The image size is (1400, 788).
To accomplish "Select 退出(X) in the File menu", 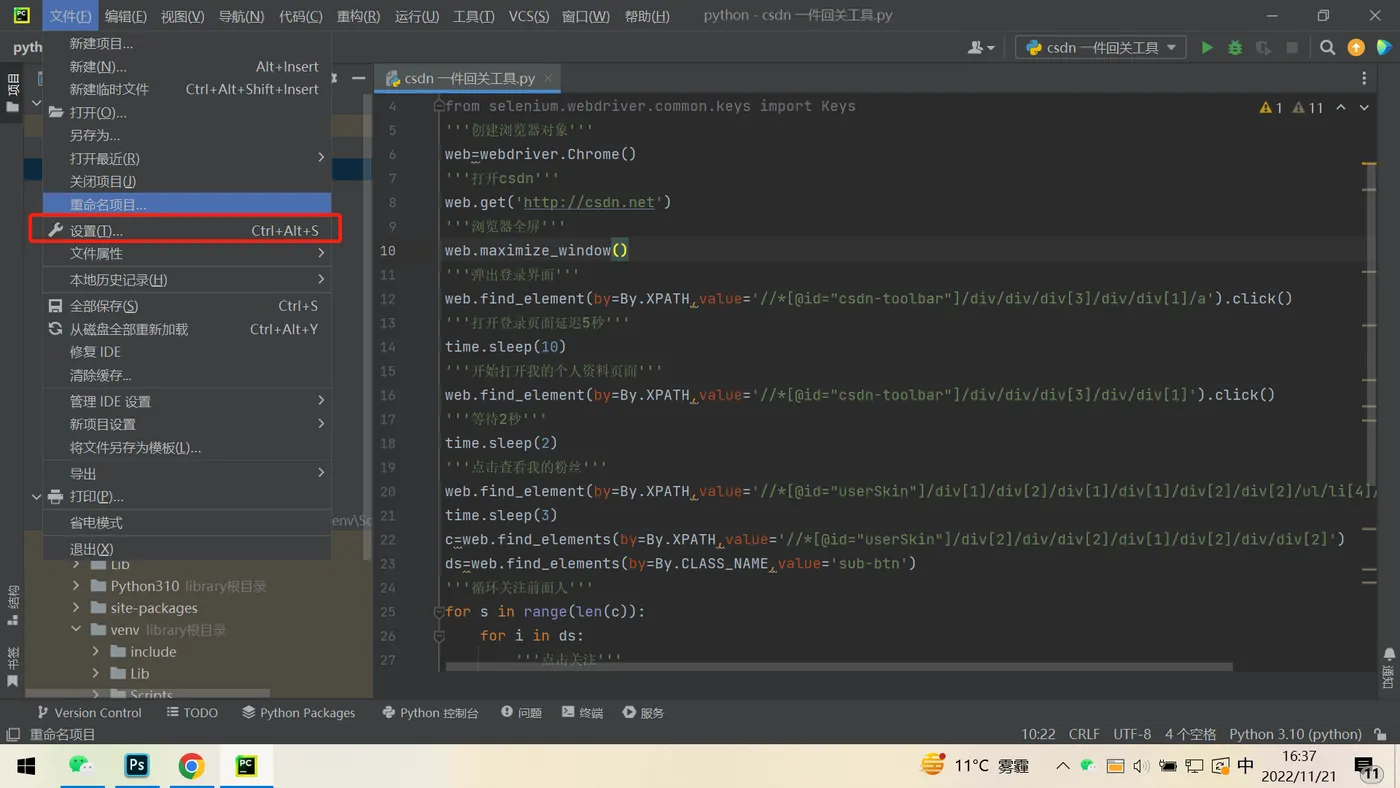I will pos(187,549).
